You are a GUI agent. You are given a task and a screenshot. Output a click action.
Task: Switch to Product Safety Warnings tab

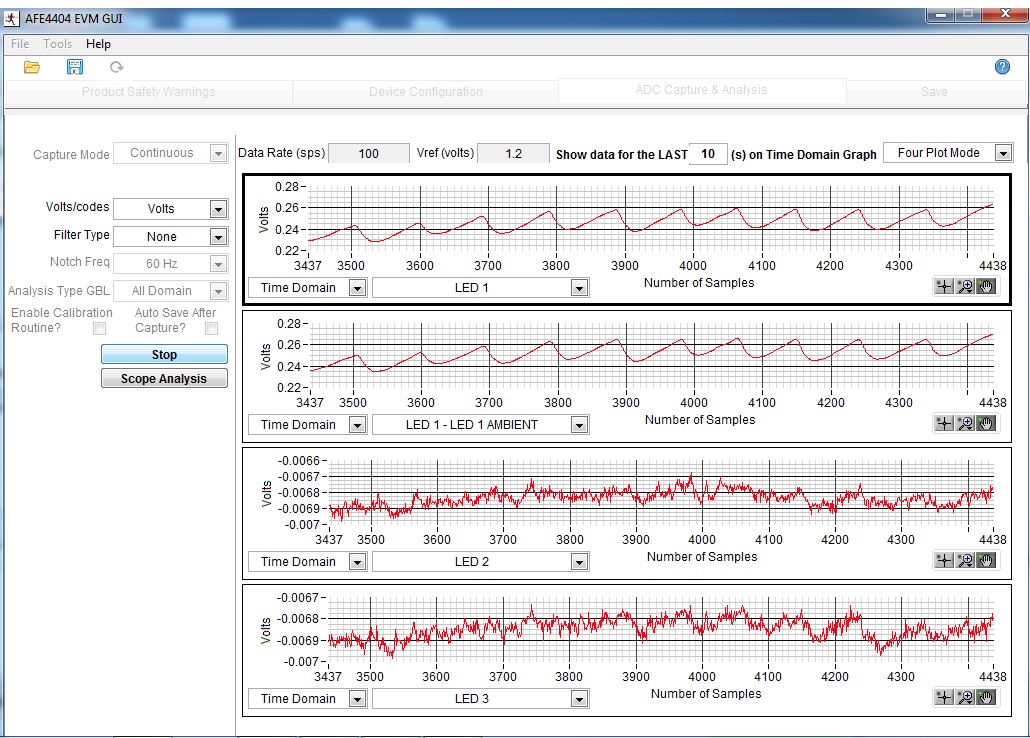tap(148, 92)
